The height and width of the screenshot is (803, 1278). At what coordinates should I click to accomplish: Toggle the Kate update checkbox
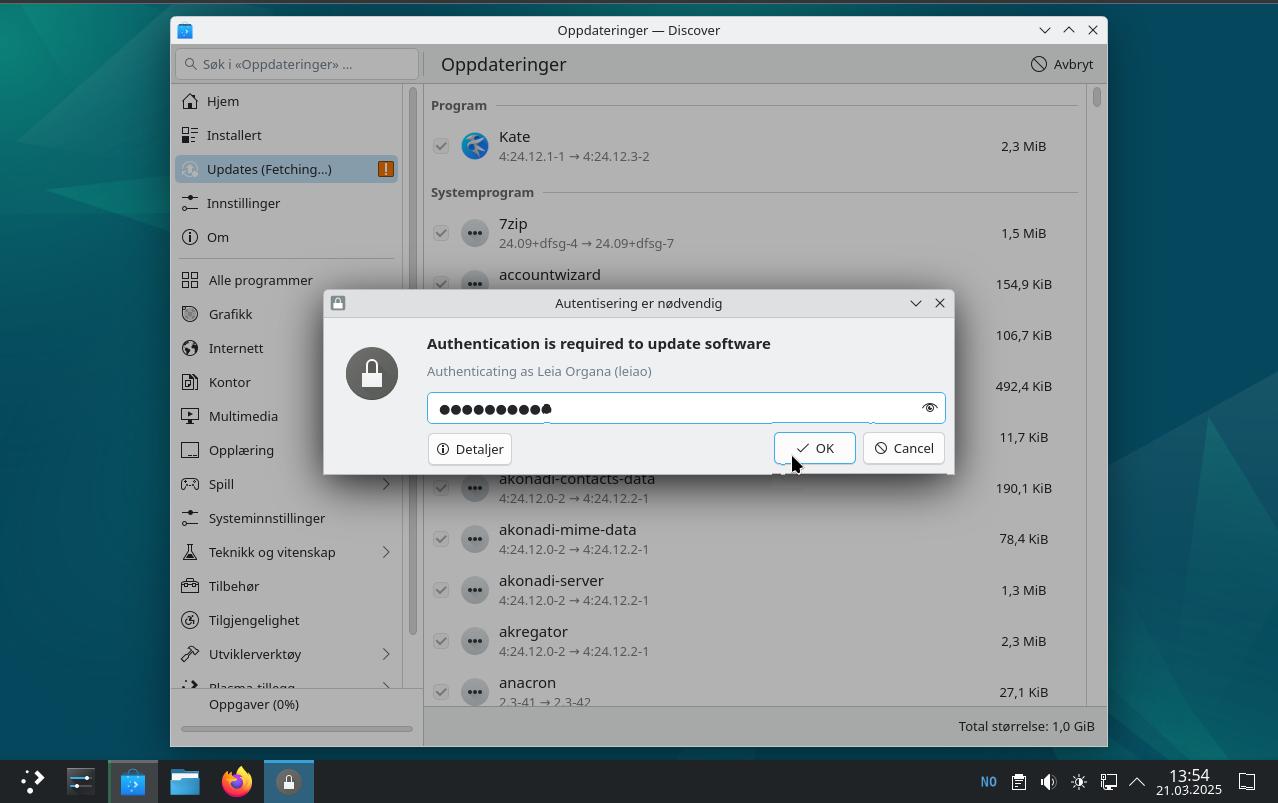pos(440,146)
